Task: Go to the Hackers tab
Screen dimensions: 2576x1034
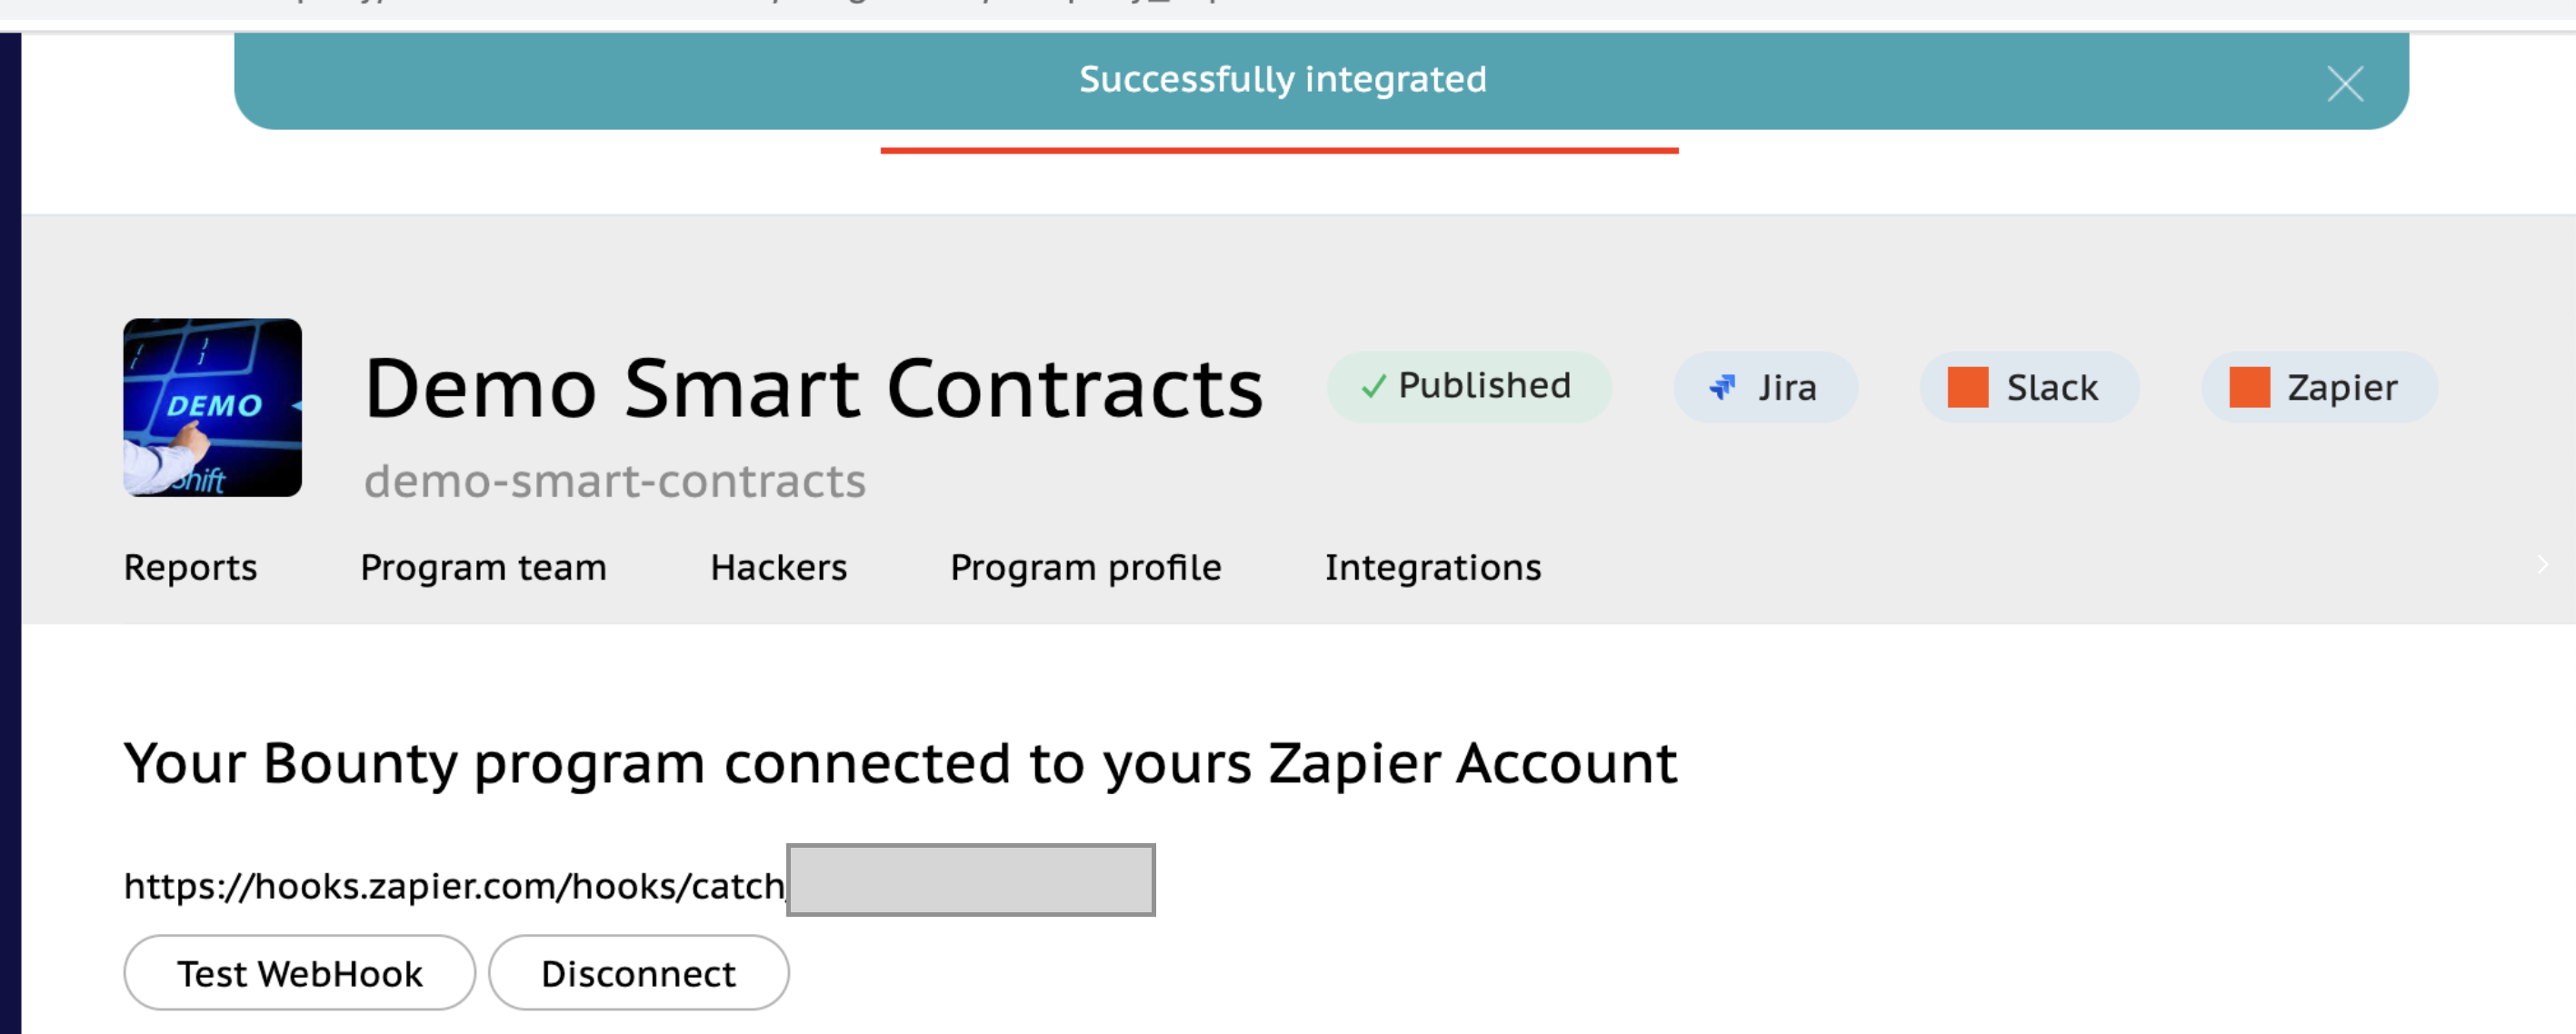Action: (778, 567)
